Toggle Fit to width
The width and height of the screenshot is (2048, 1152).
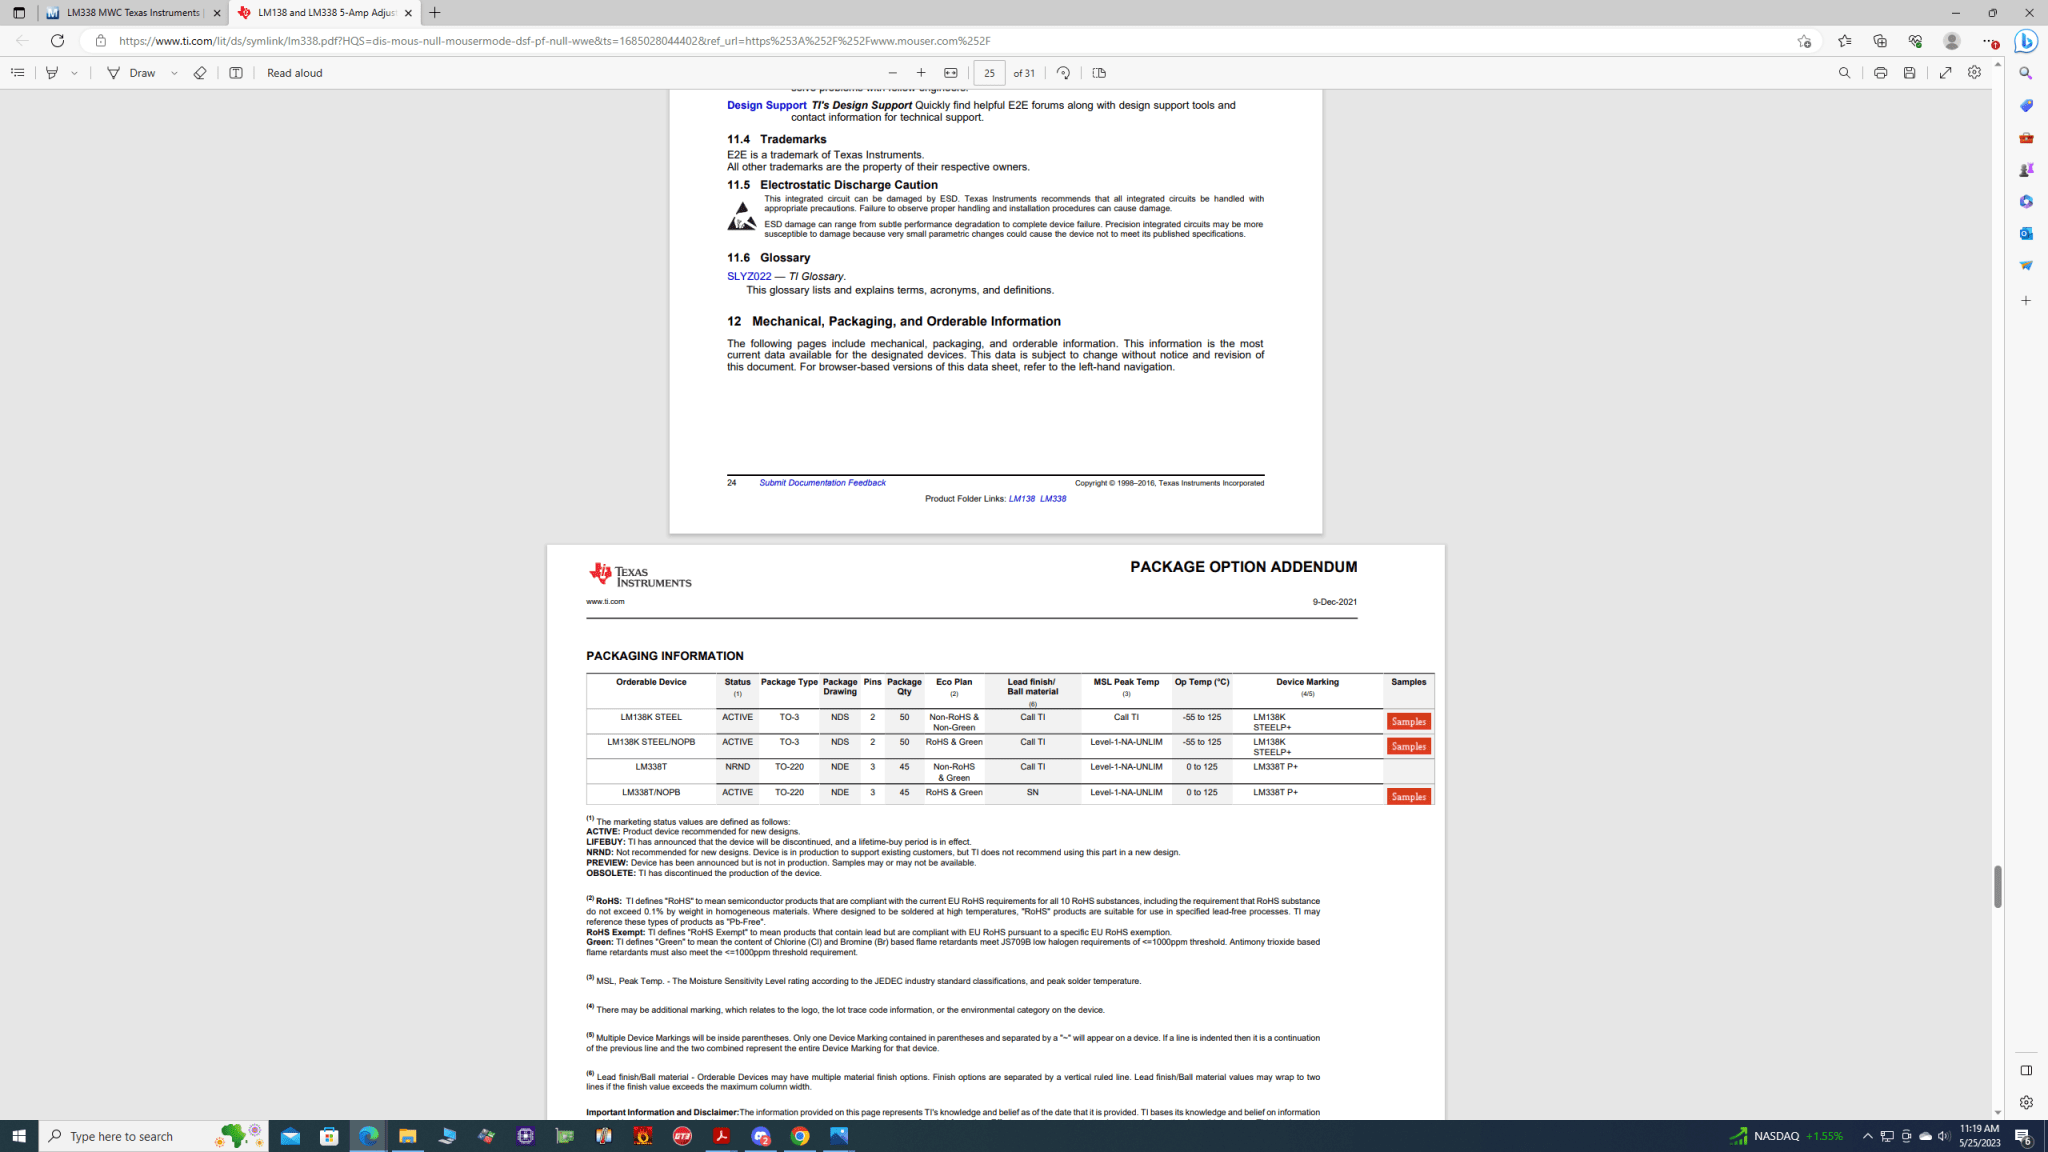click(951, 73)
